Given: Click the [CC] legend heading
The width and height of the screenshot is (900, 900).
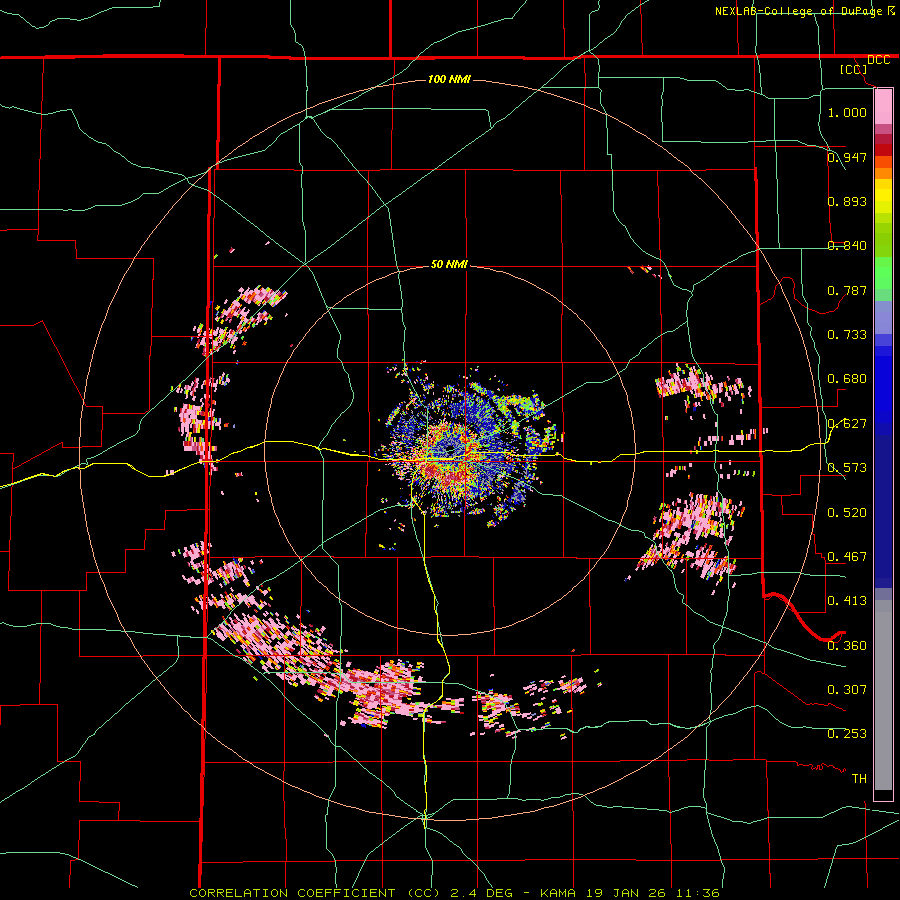Looking at the screenshot, I should (853, 69).
